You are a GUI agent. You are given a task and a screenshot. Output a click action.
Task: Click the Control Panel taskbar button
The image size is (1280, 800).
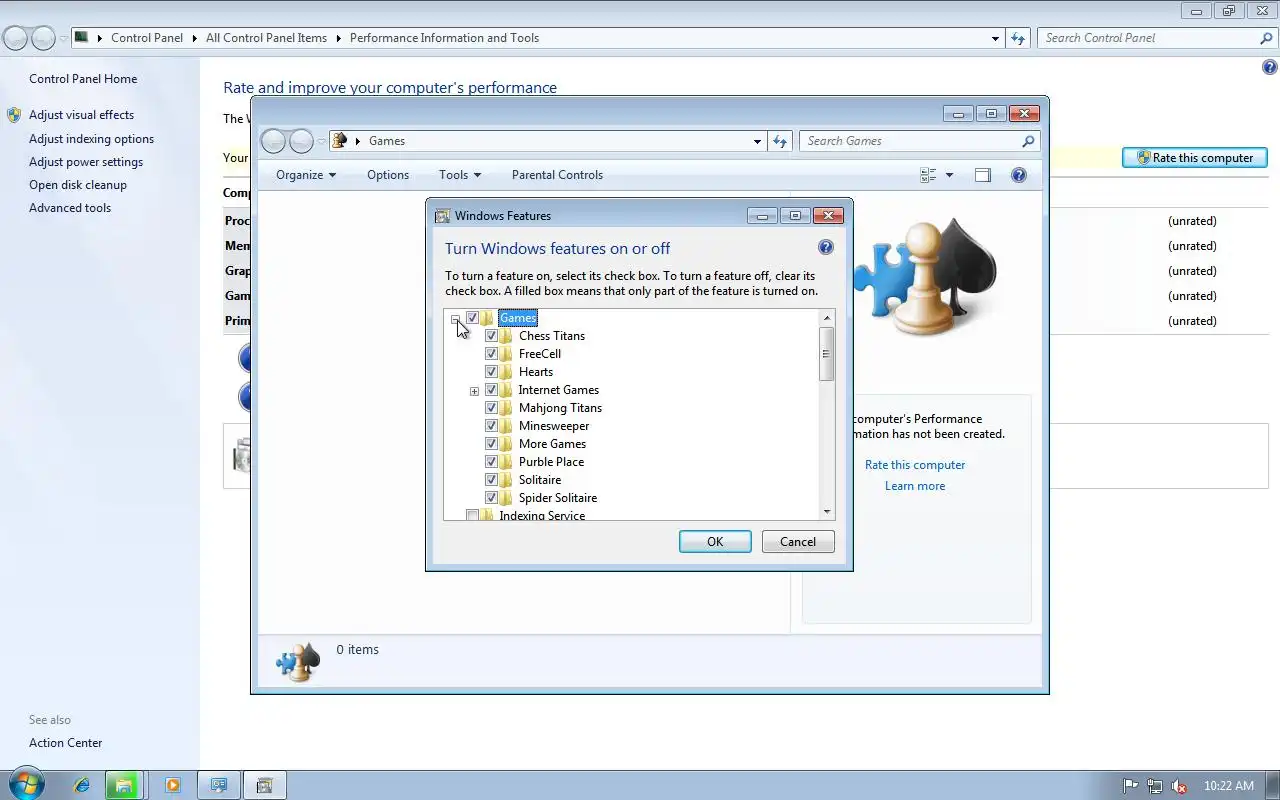point(218,786)
